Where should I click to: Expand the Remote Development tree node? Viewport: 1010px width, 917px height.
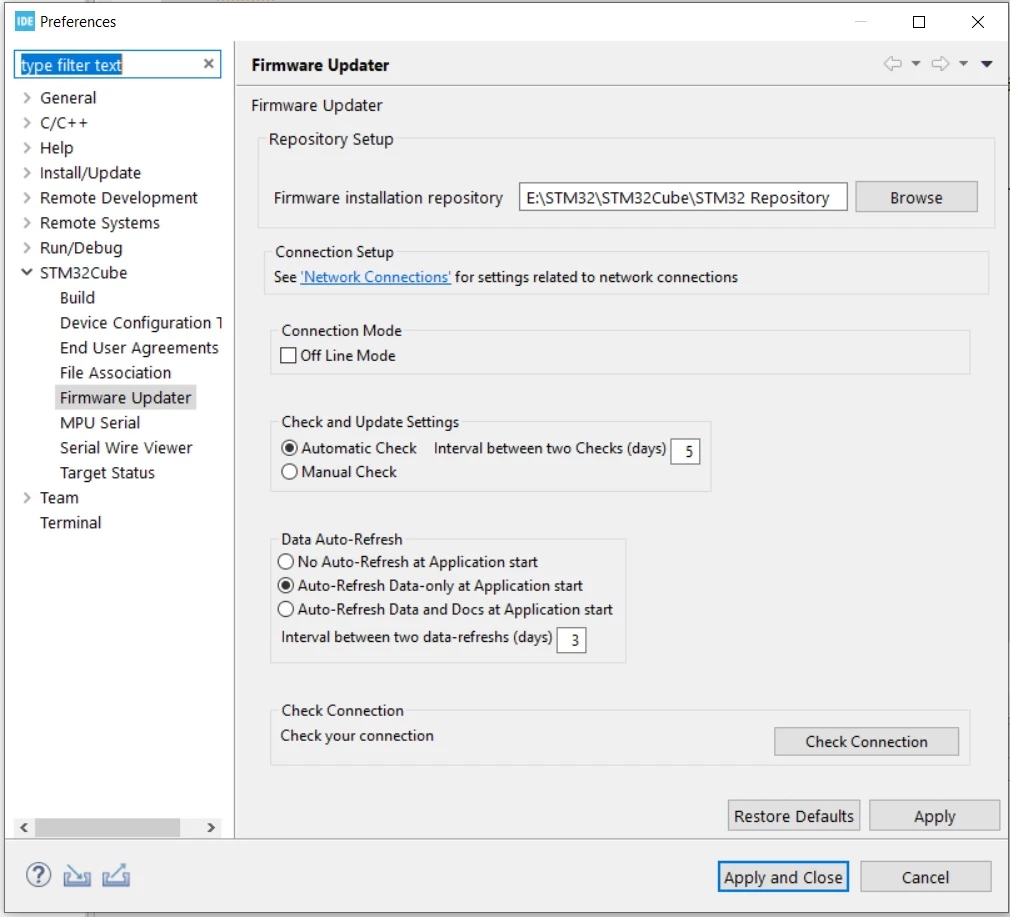pos(26,198)
